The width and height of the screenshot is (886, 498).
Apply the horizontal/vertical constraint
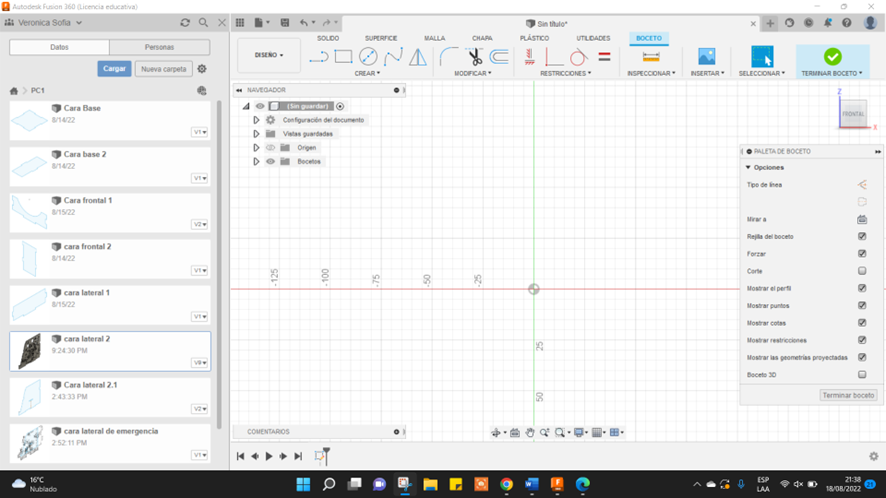(529, 57)
